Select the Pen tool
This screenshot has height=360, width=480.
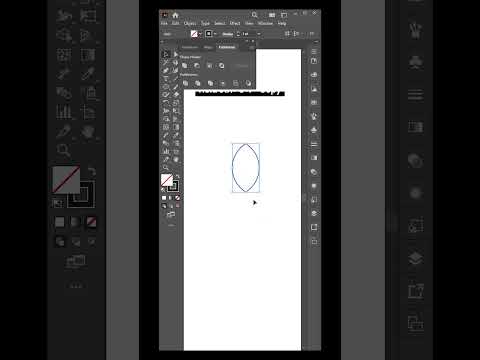(166, 70)
